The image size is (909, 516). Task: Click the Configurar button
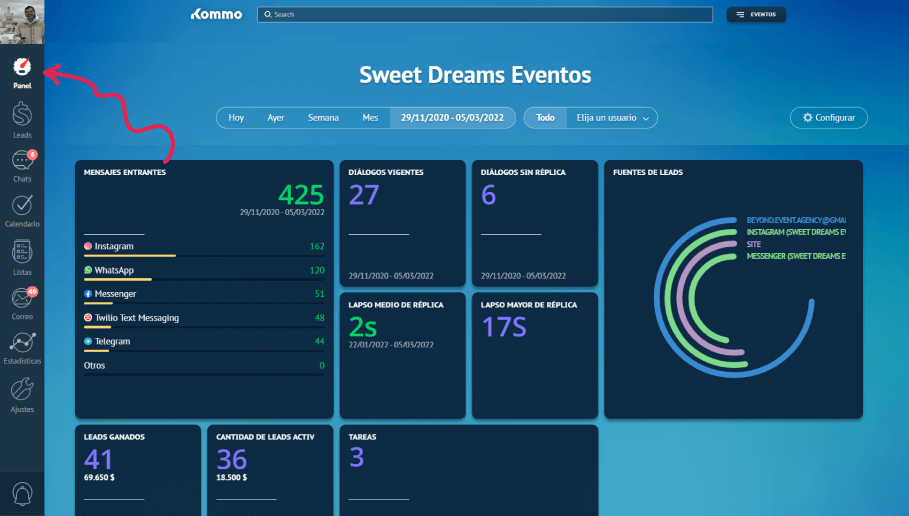coord(828,118)
